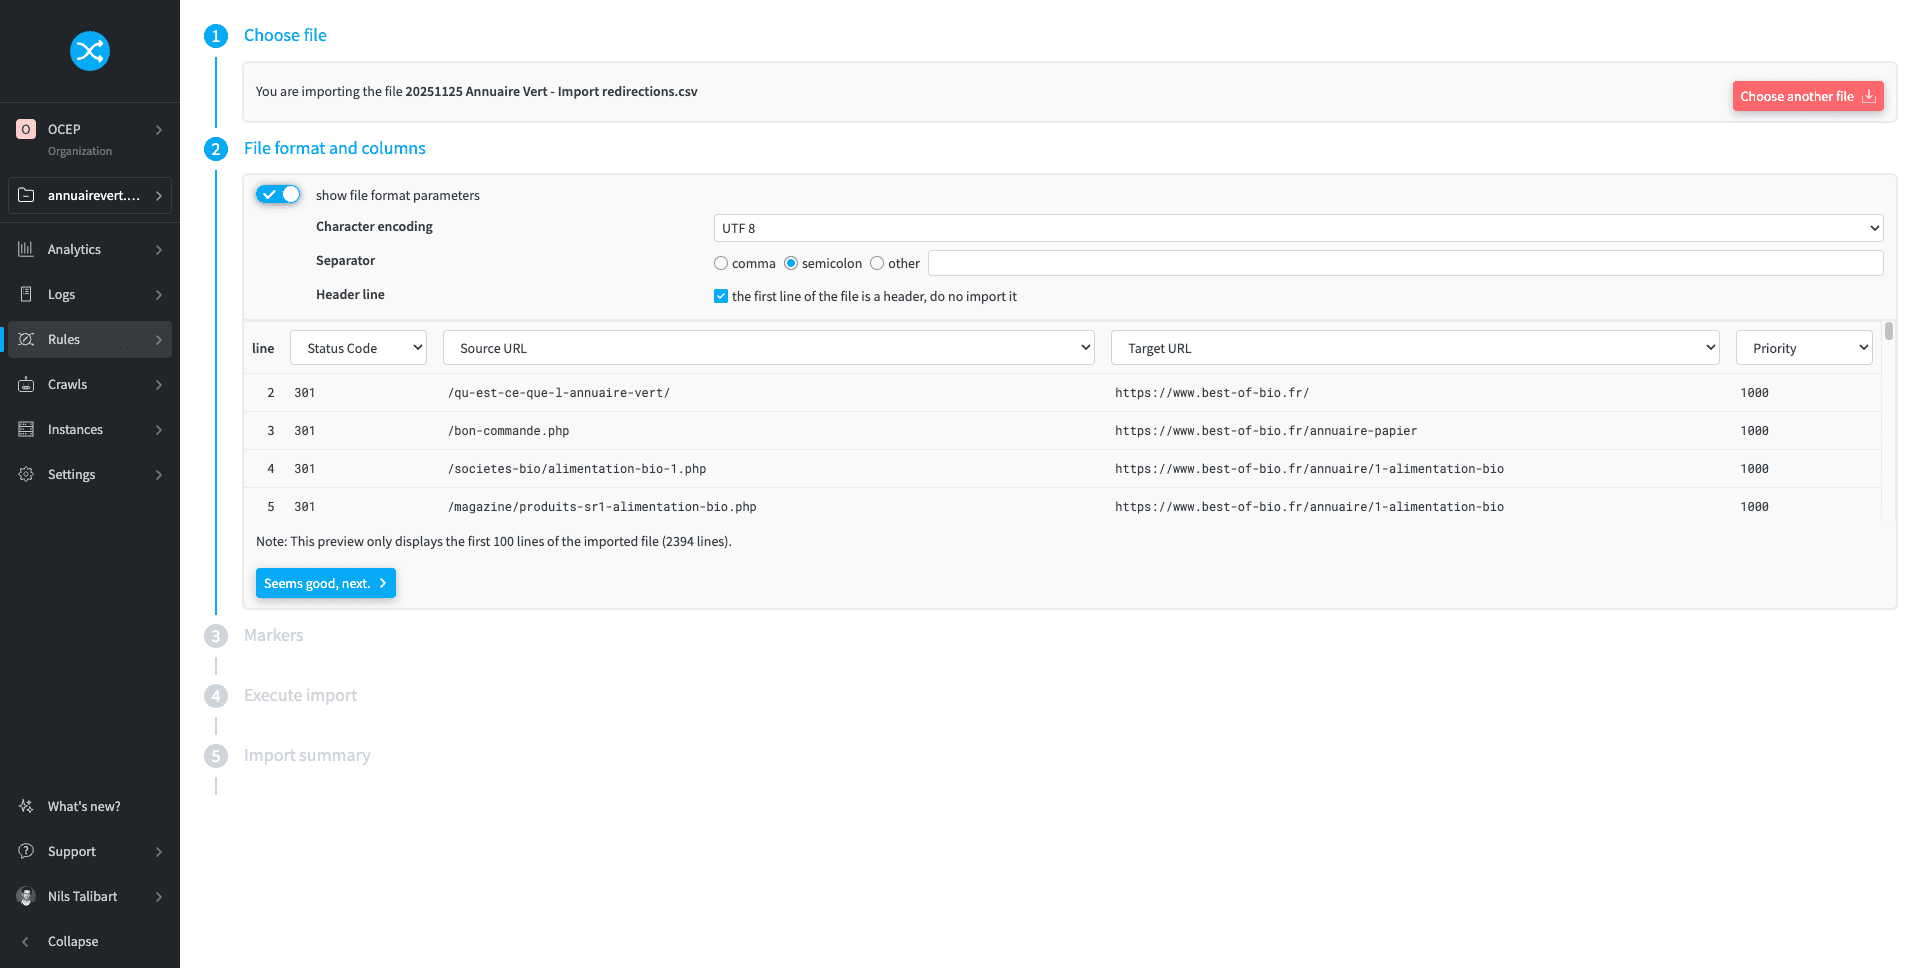The width and height of the screenshot is (1920, 968).
Task: Click the step 1 circle marker
Action: click(216, 36)
